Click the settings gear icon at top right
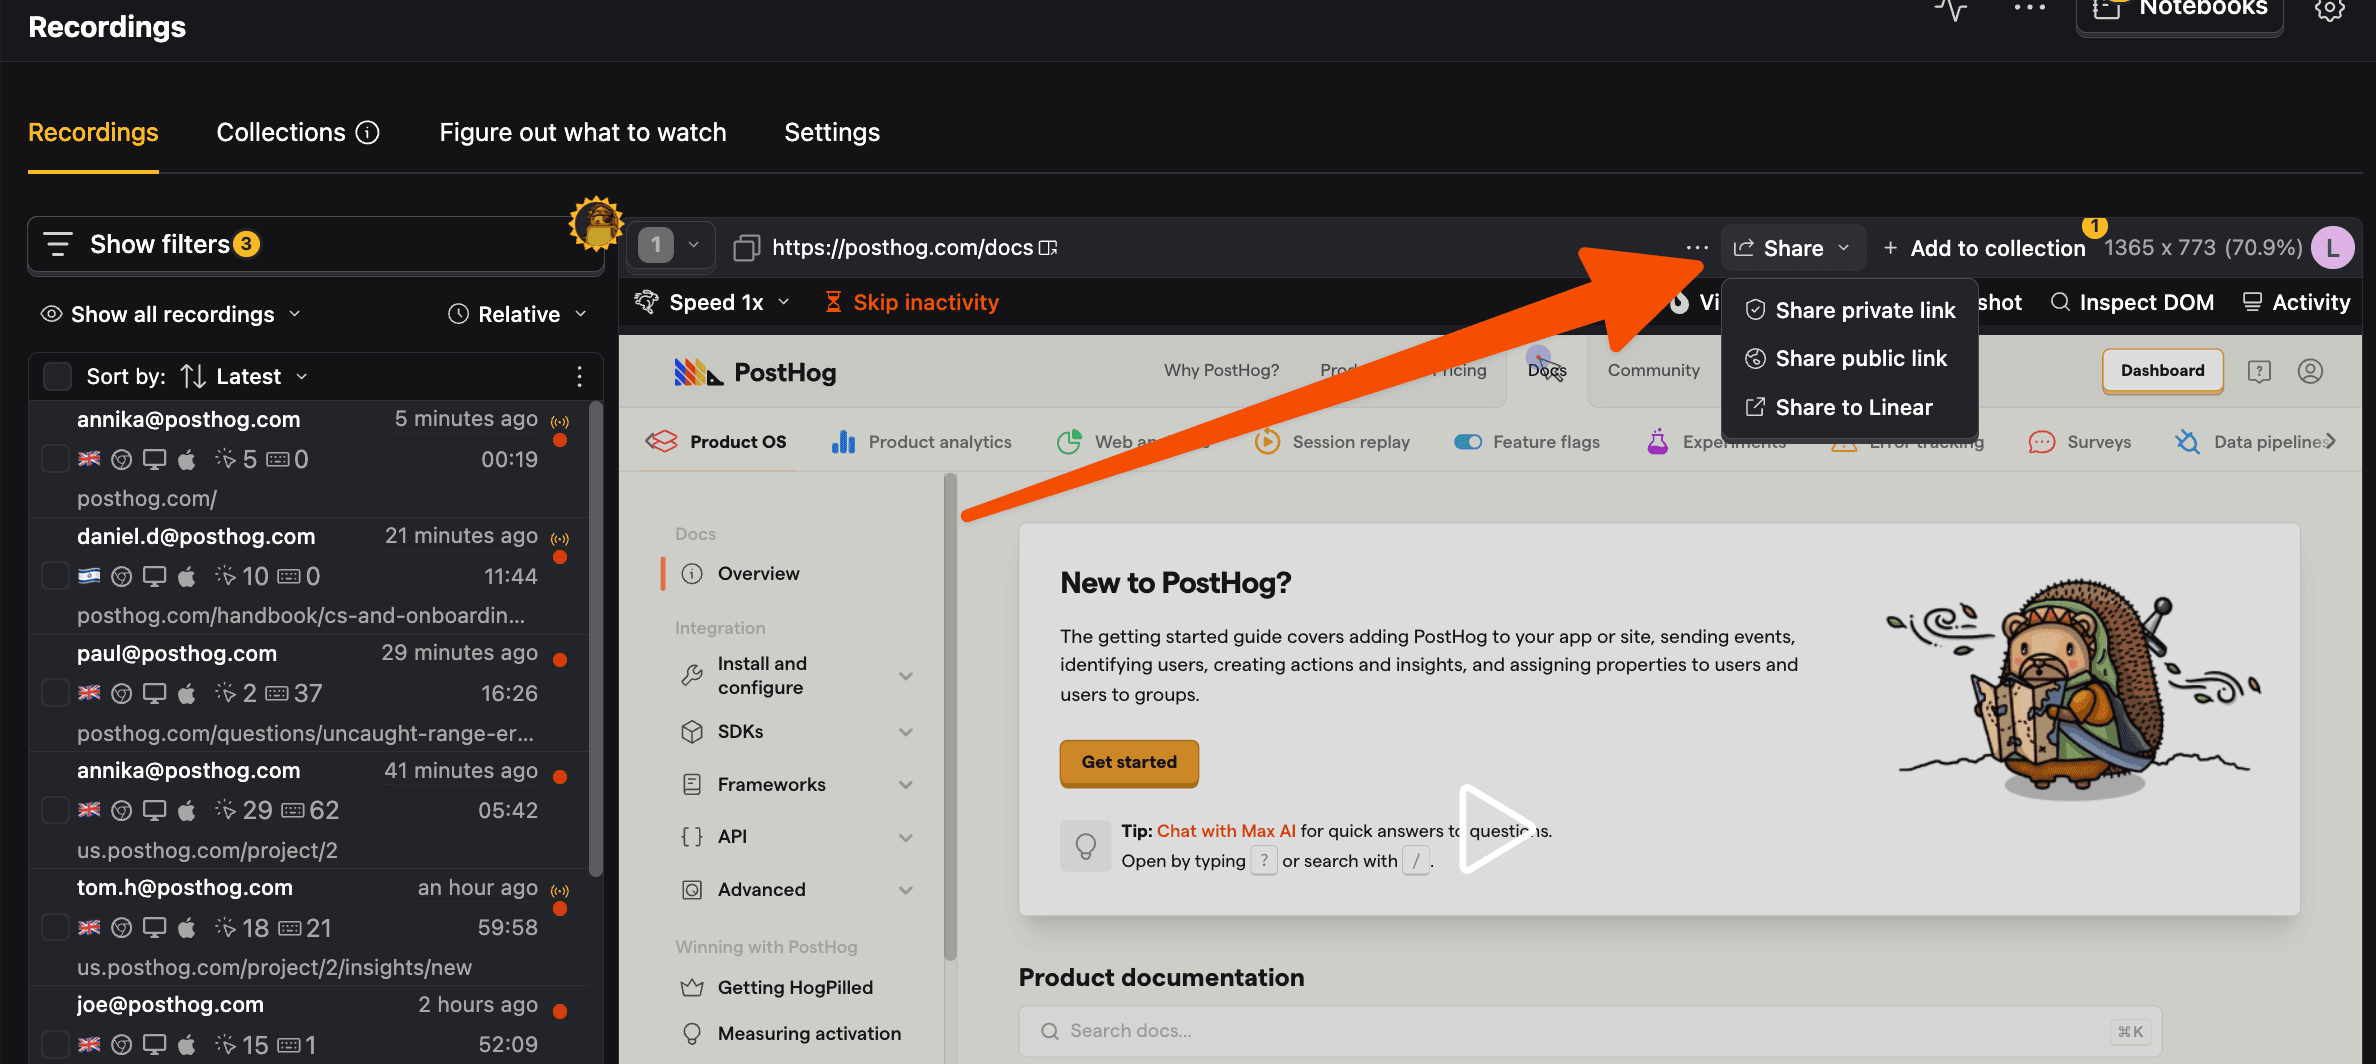This screenshot has width=2376, height=1064. pos(2330,10)
